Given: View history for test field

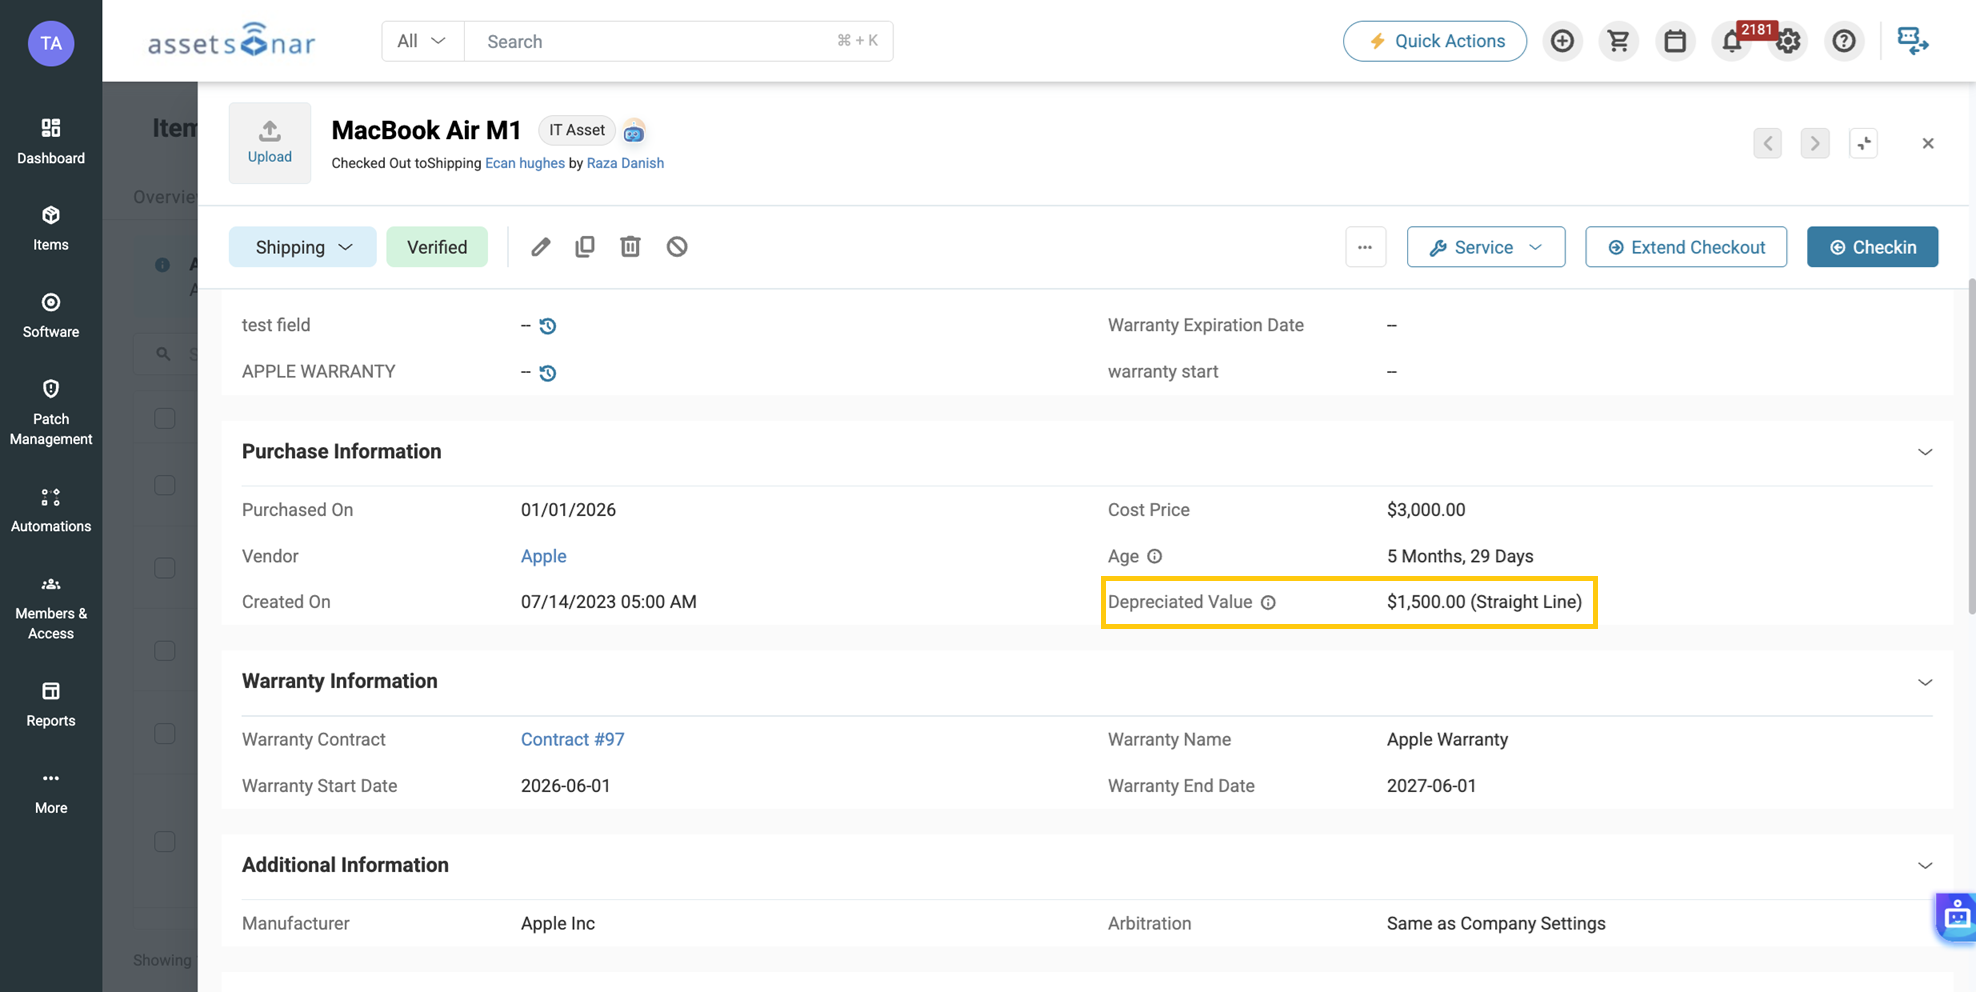Looking at the screenshot, I should pyautogui.click(x=548, y=326).
